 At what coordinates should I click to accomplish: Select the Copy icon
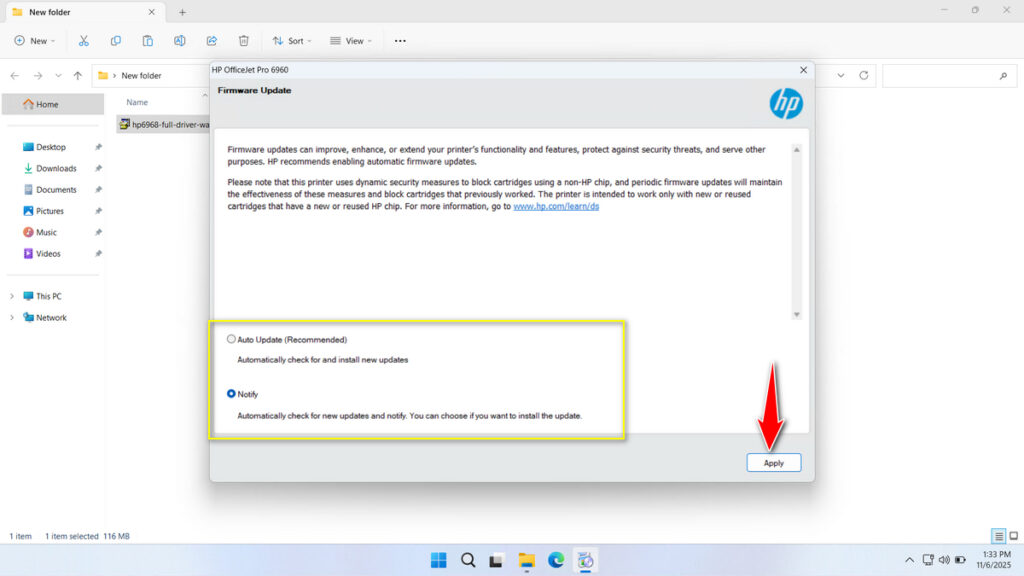[x=116, y=40]
